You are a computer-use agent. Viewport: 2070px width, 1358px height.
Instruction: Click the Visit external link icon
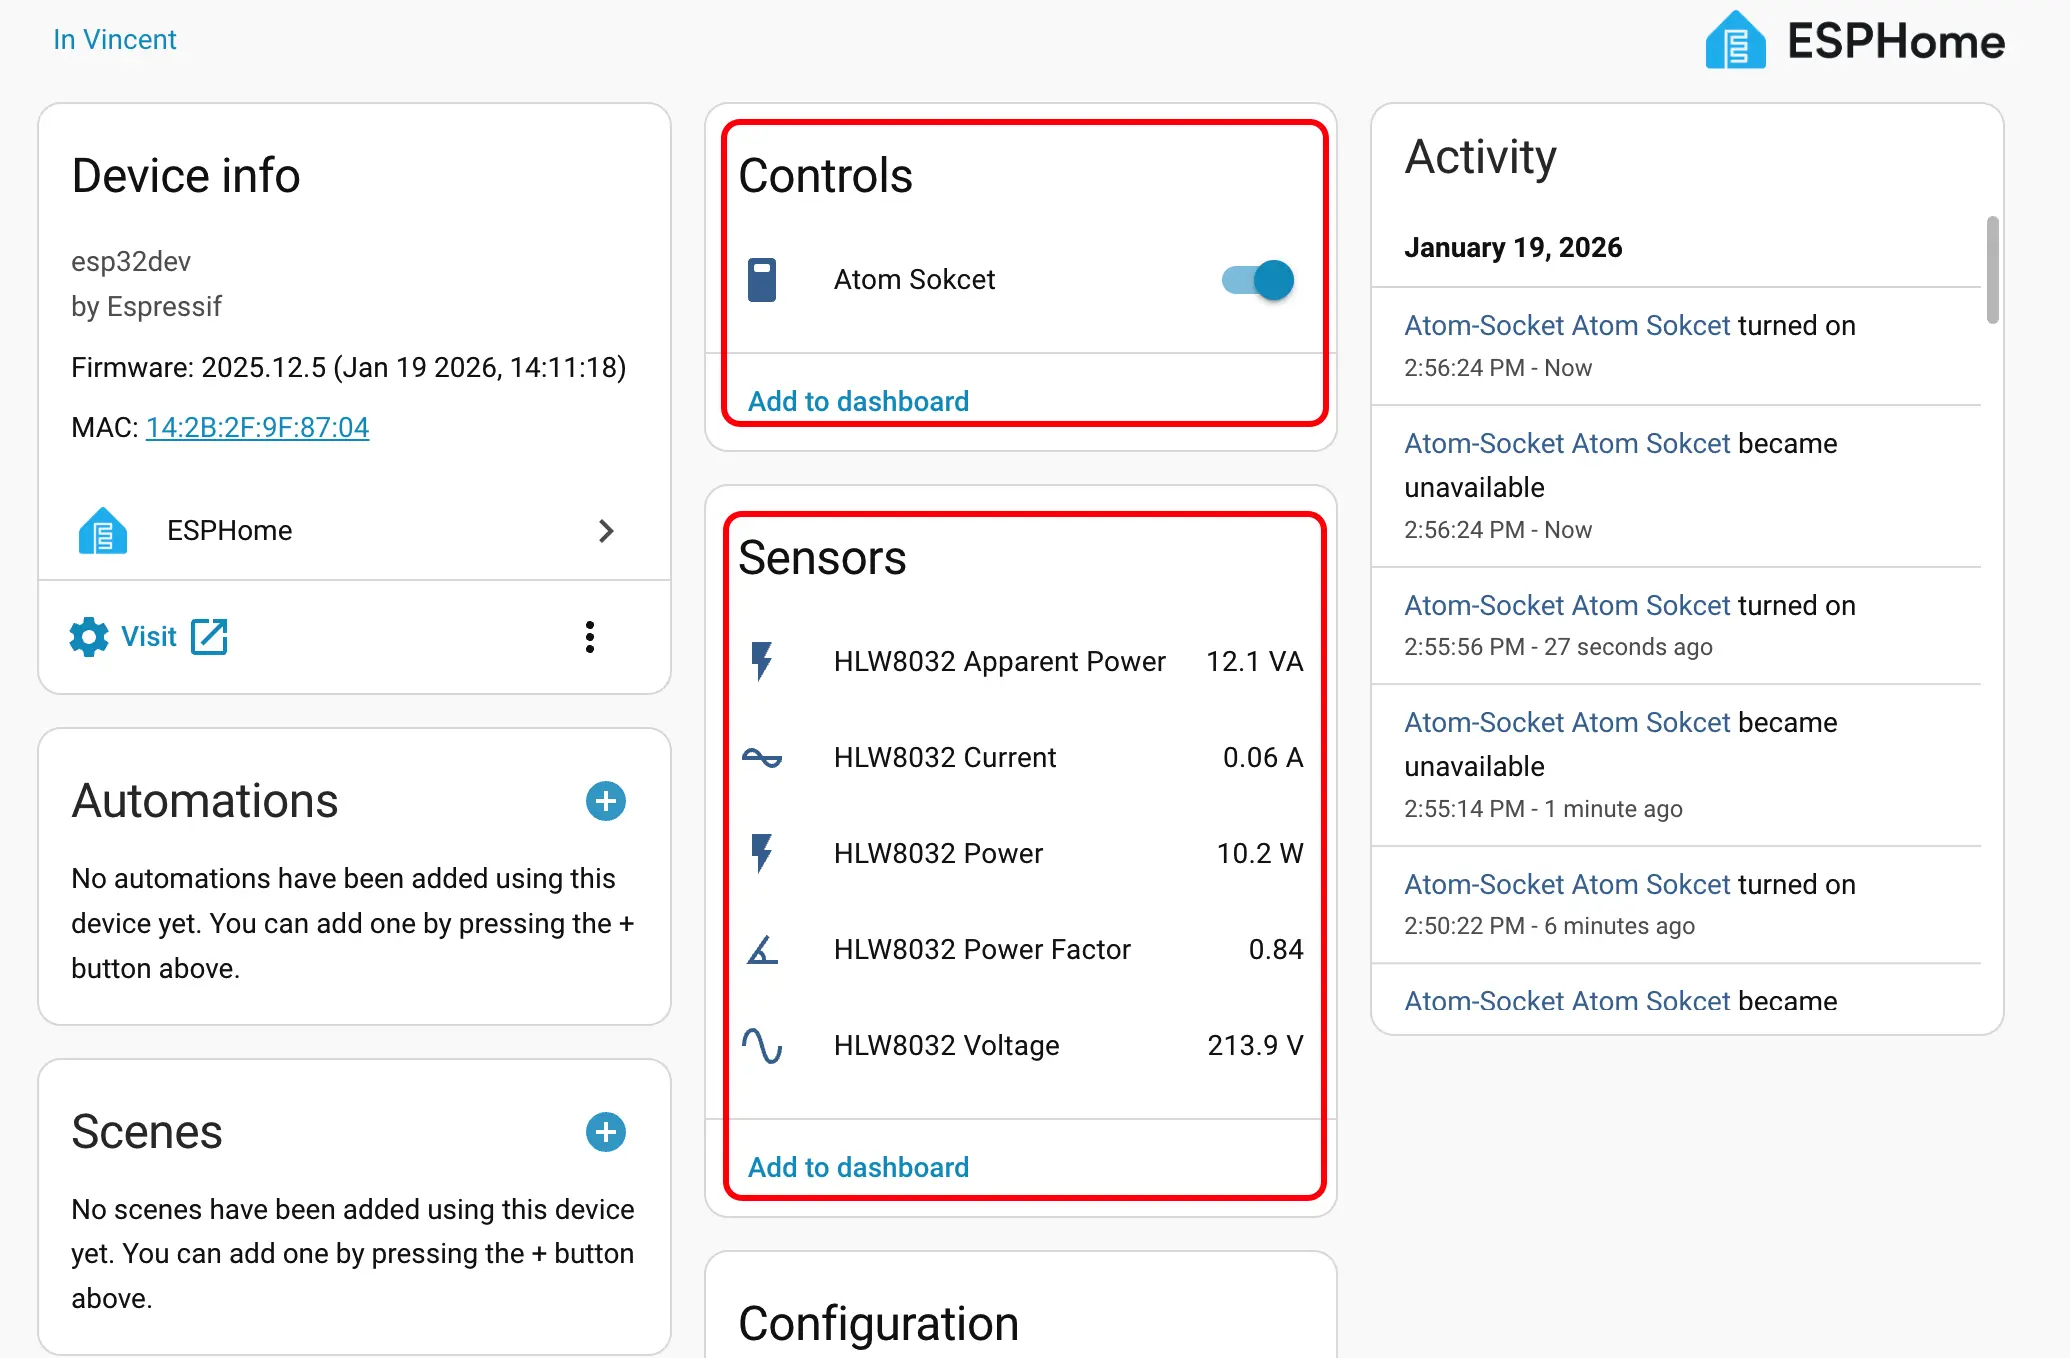(x=209, y=637)
